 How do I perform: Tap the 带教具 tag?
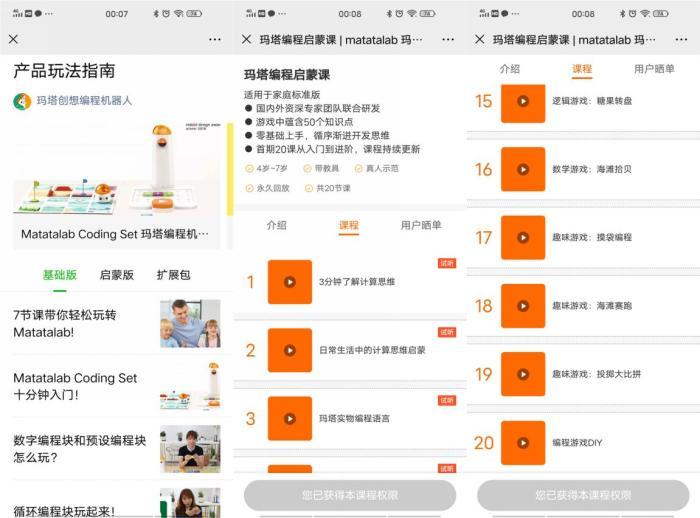[321, 168]
